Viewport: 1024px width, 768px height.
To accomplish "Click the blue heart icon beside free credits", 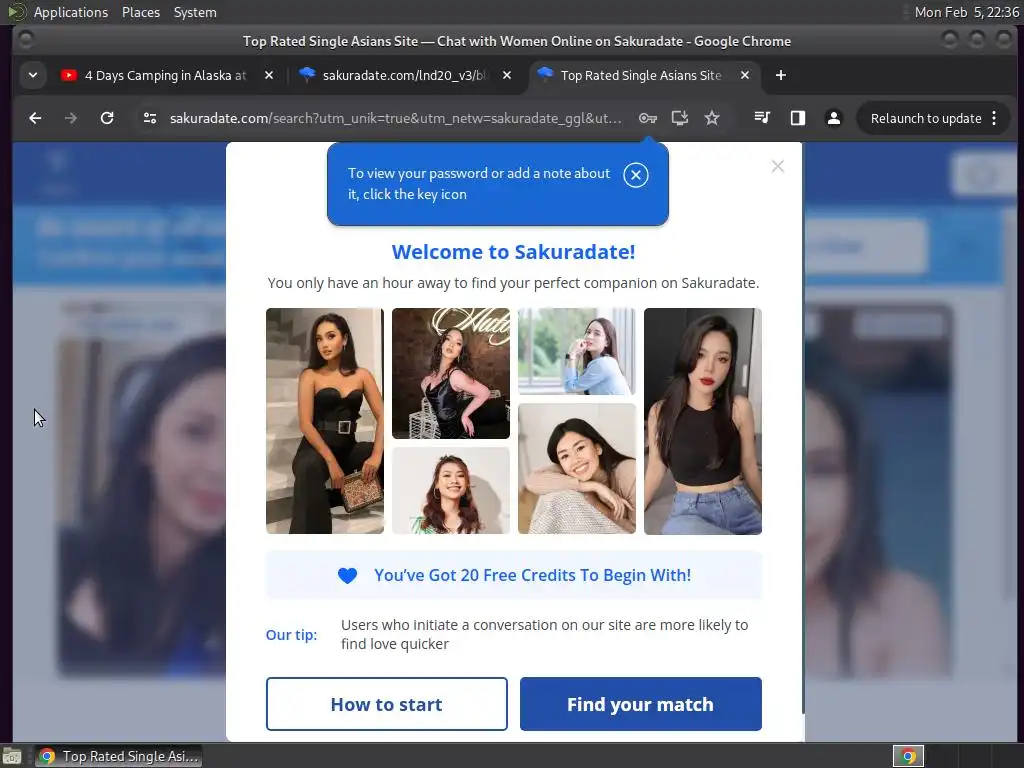I will (347, 575).
